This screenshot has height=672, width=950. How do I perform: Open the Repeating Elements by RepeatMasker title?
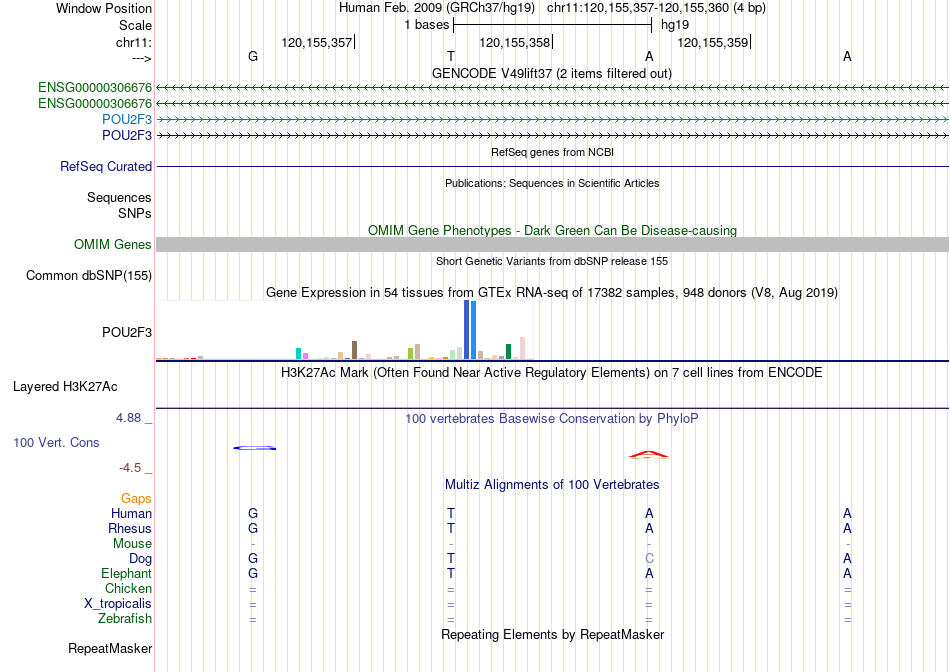(552, 634)
